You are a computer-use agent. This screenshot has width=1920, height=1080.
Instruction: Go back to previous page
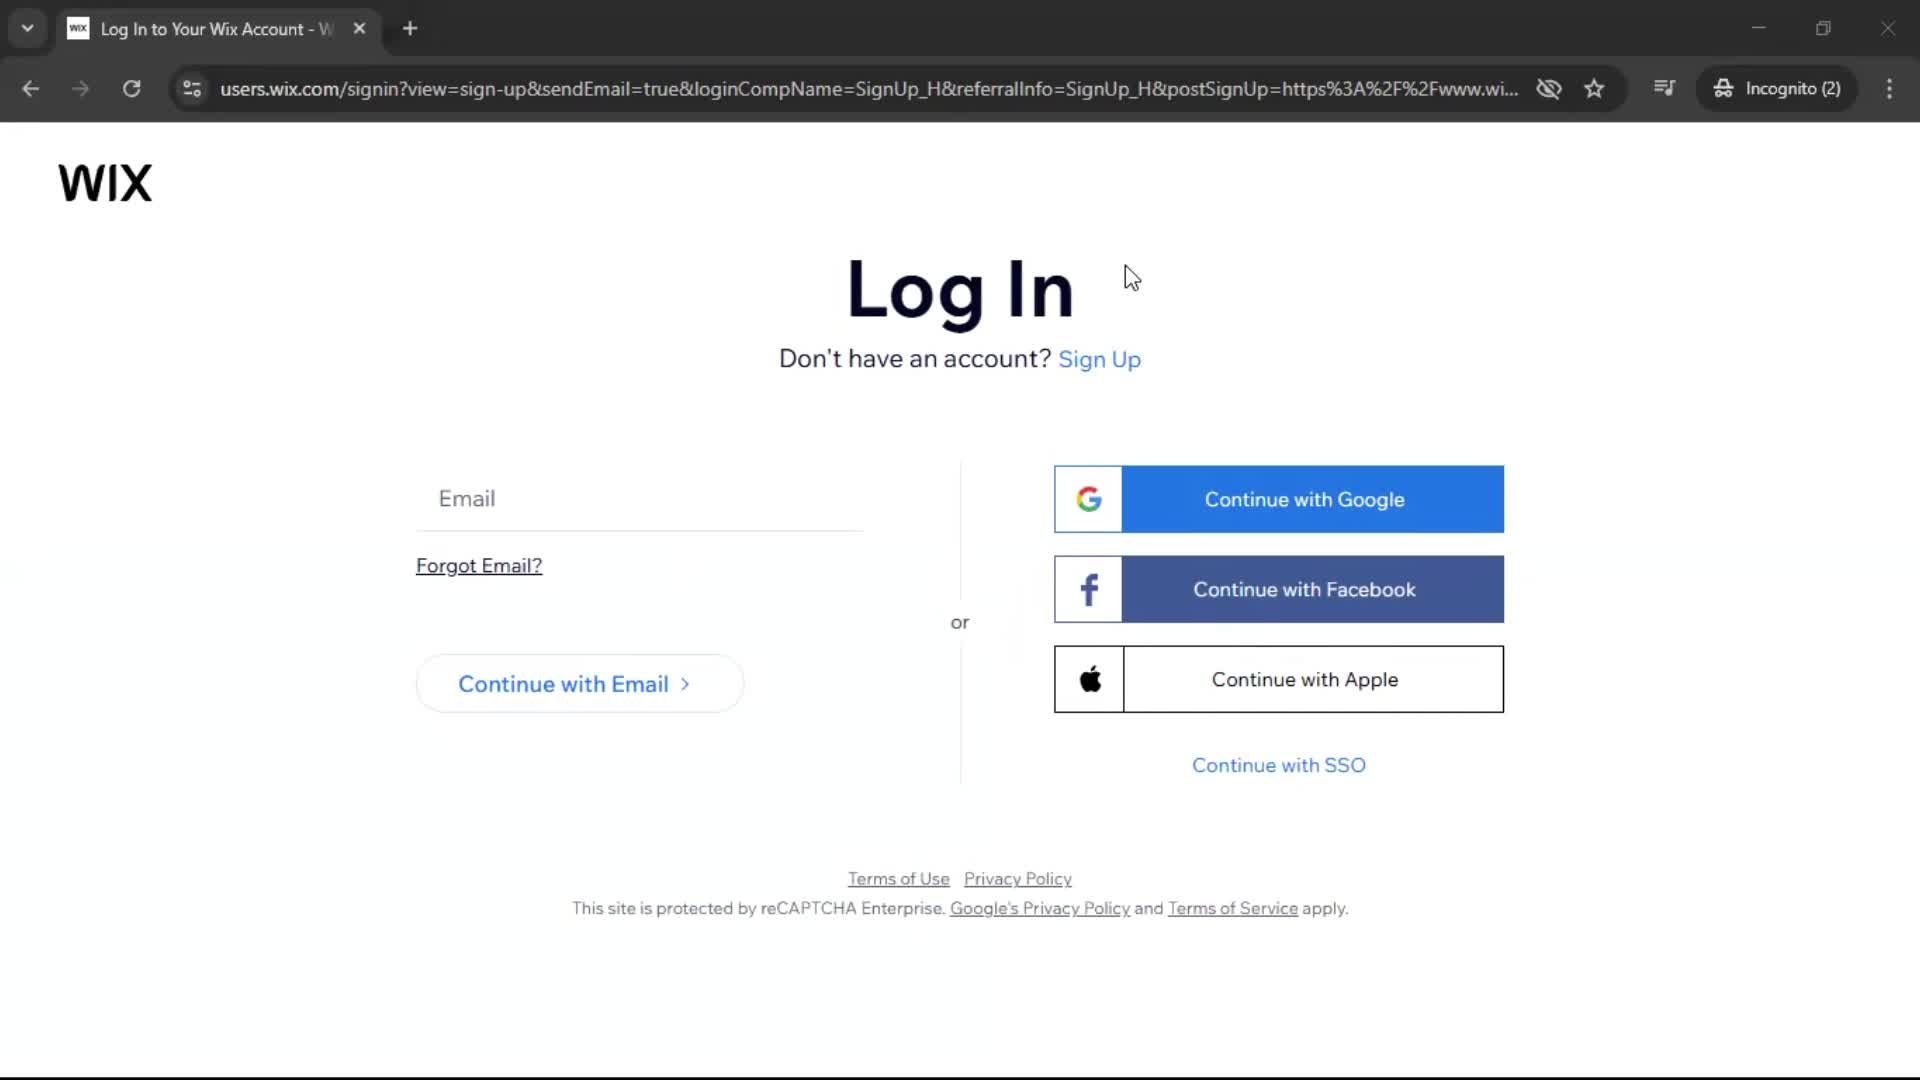coord(31,89)
